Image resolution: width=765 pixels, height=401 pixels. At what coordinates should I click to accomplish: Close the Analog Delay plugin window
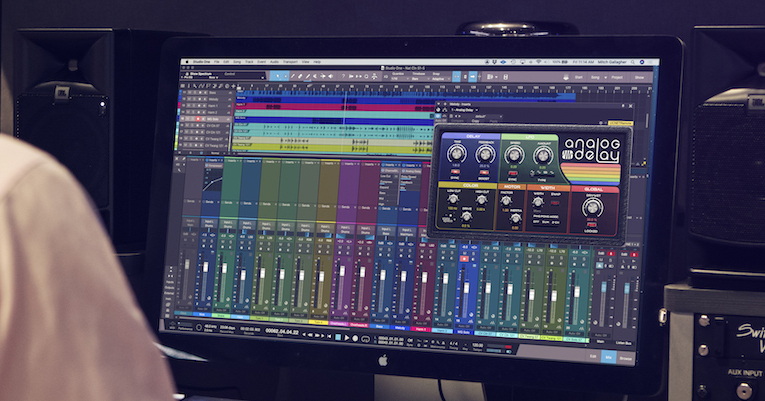tap(631, 106)
